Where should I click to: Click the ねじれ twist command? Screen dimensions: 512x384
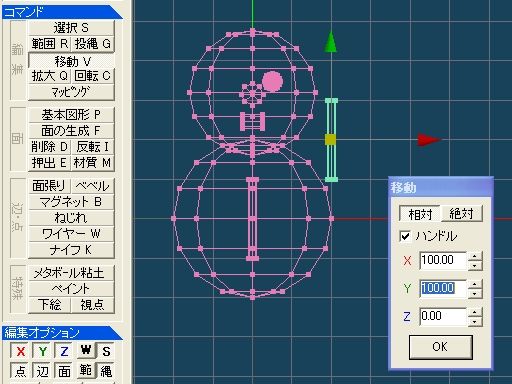click(x=71, y=218)
